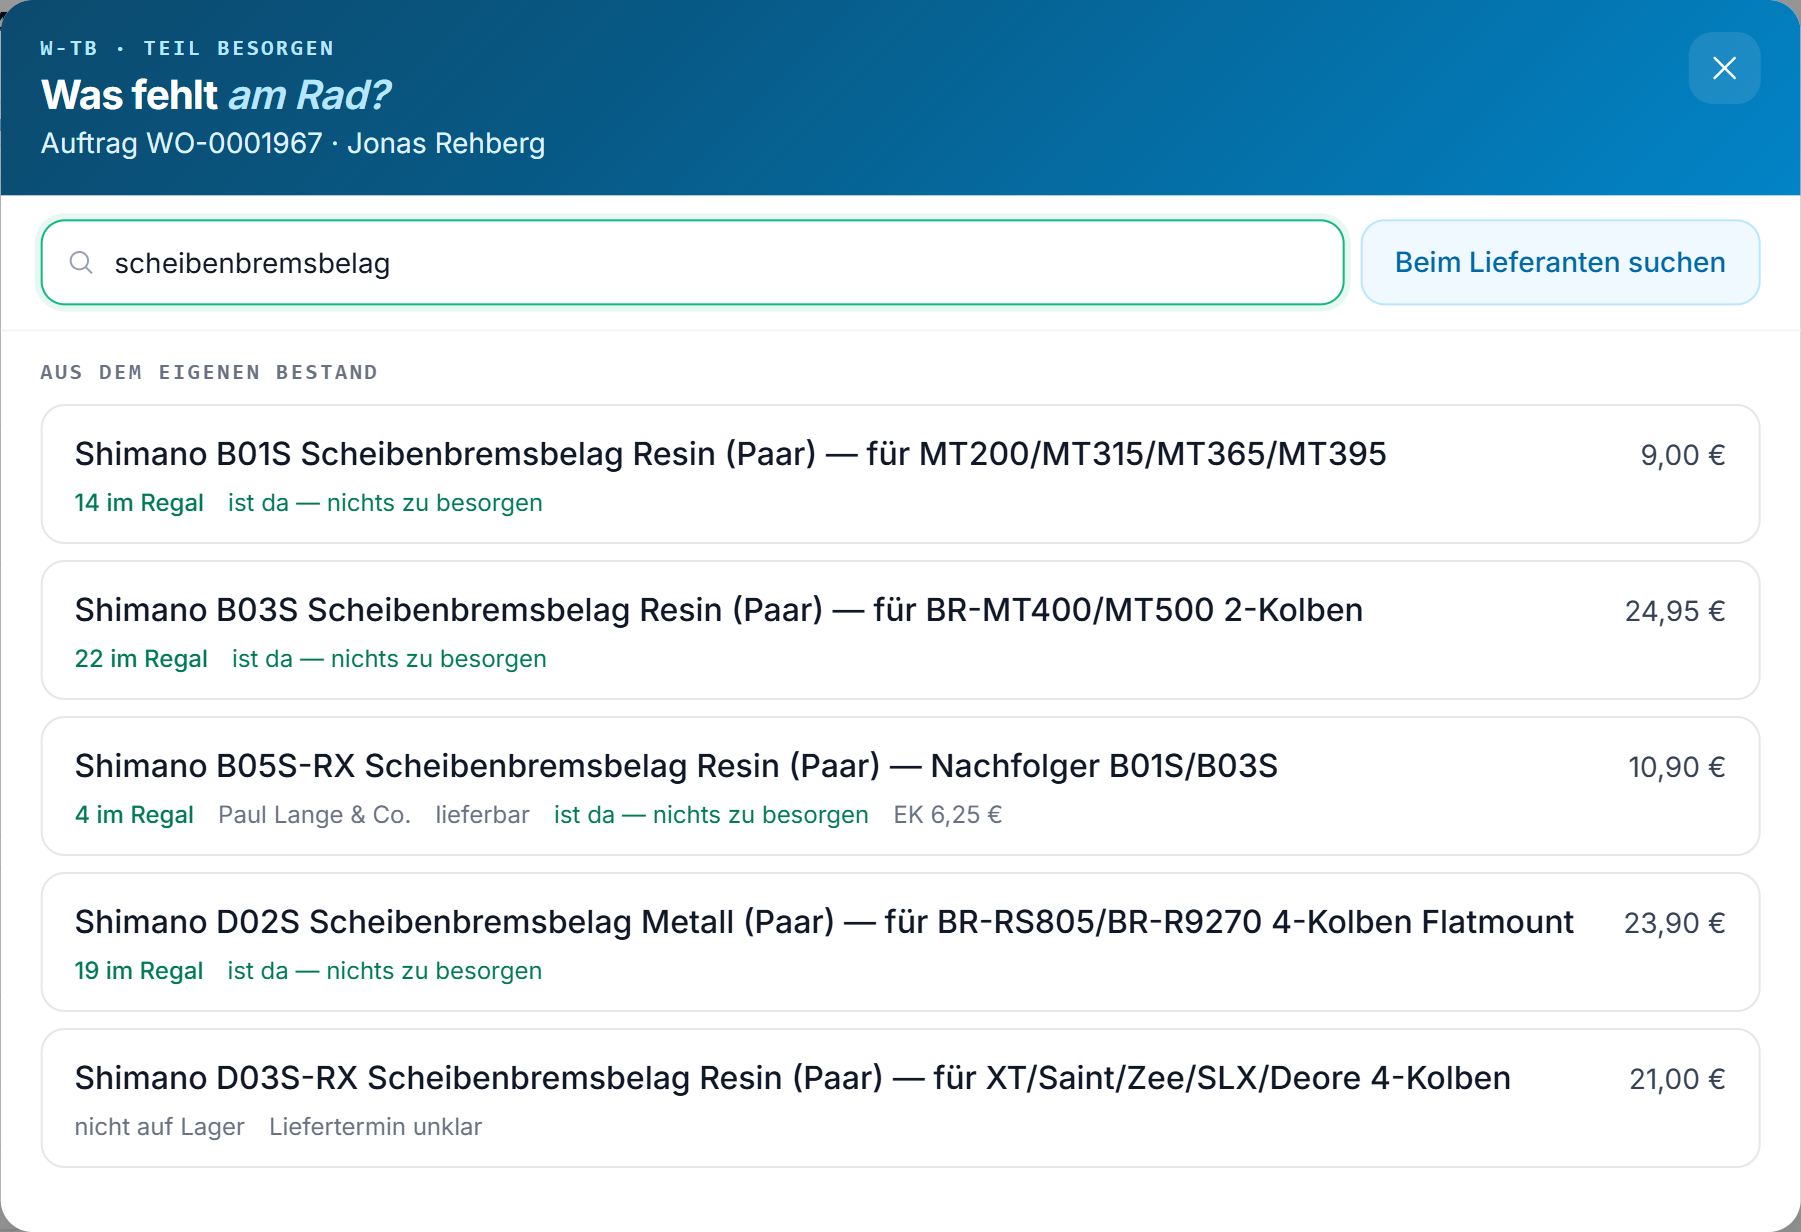Click the 23,90 € price
The image size is (1801, 1232).
click(x=1675, y=924)
